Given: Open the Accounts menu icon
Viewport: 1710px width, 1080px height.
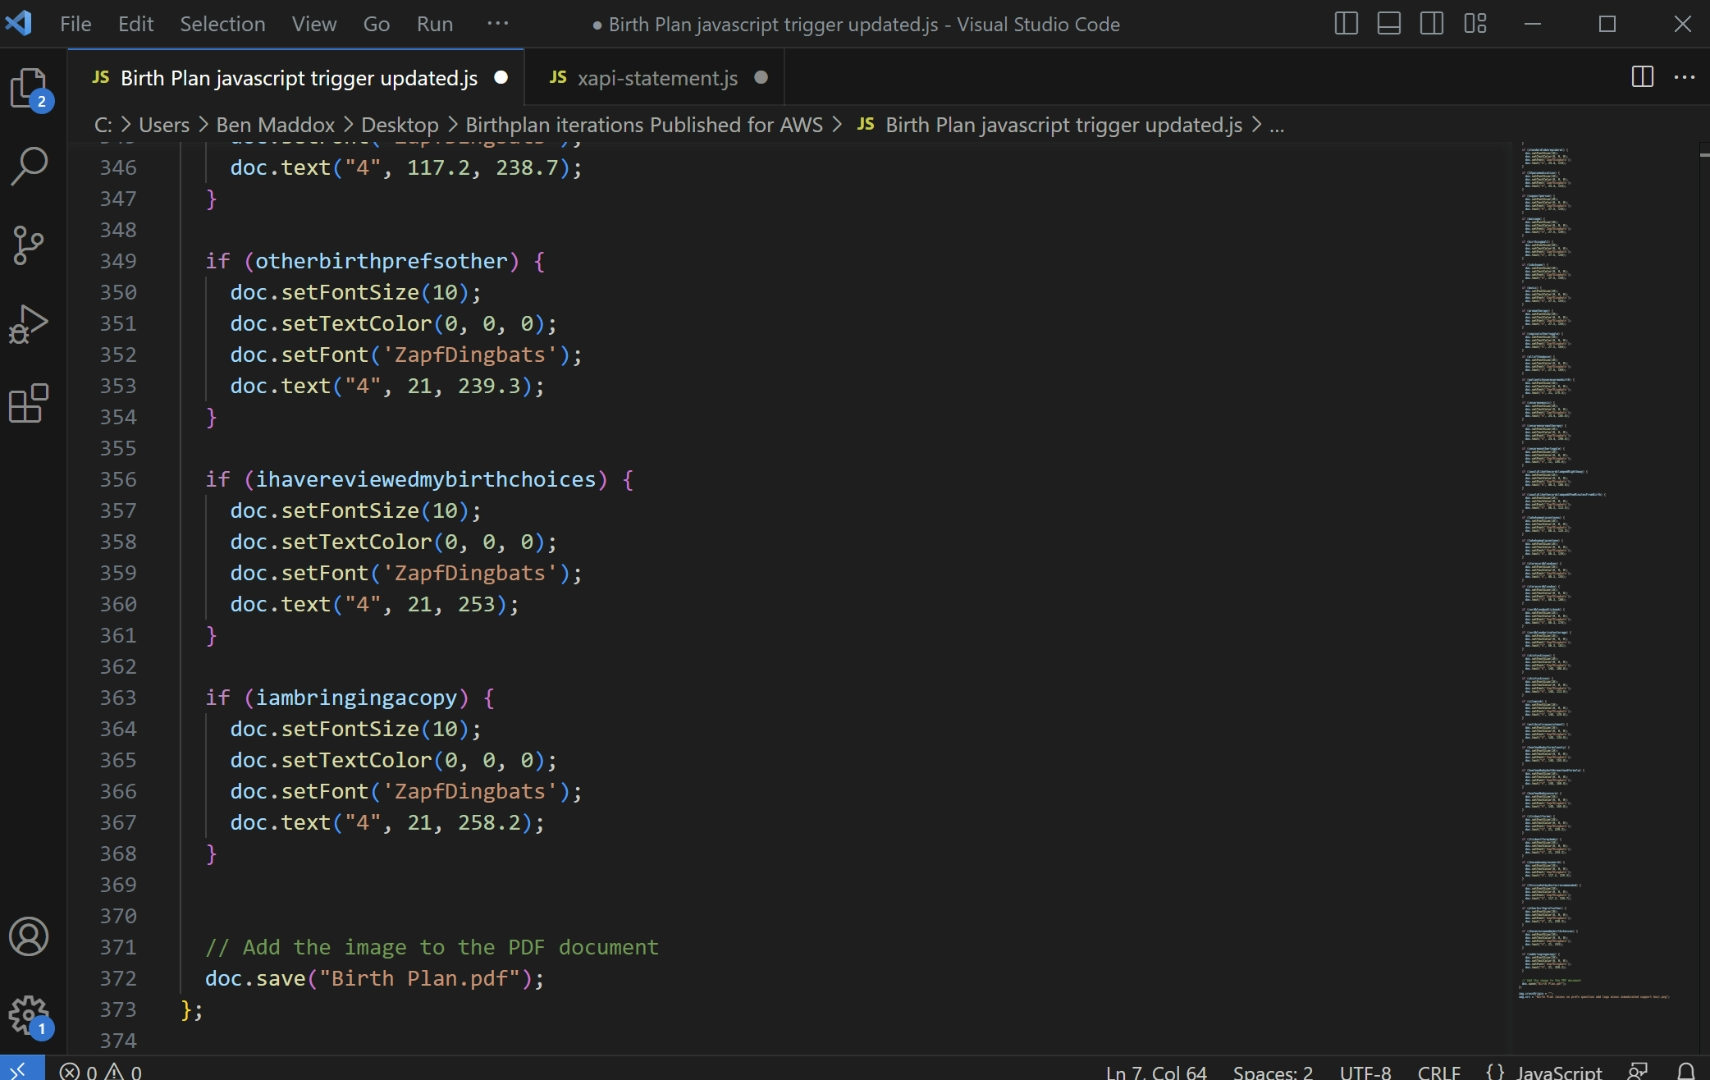Looking at the screenshot, I should (x=29, y=937).
